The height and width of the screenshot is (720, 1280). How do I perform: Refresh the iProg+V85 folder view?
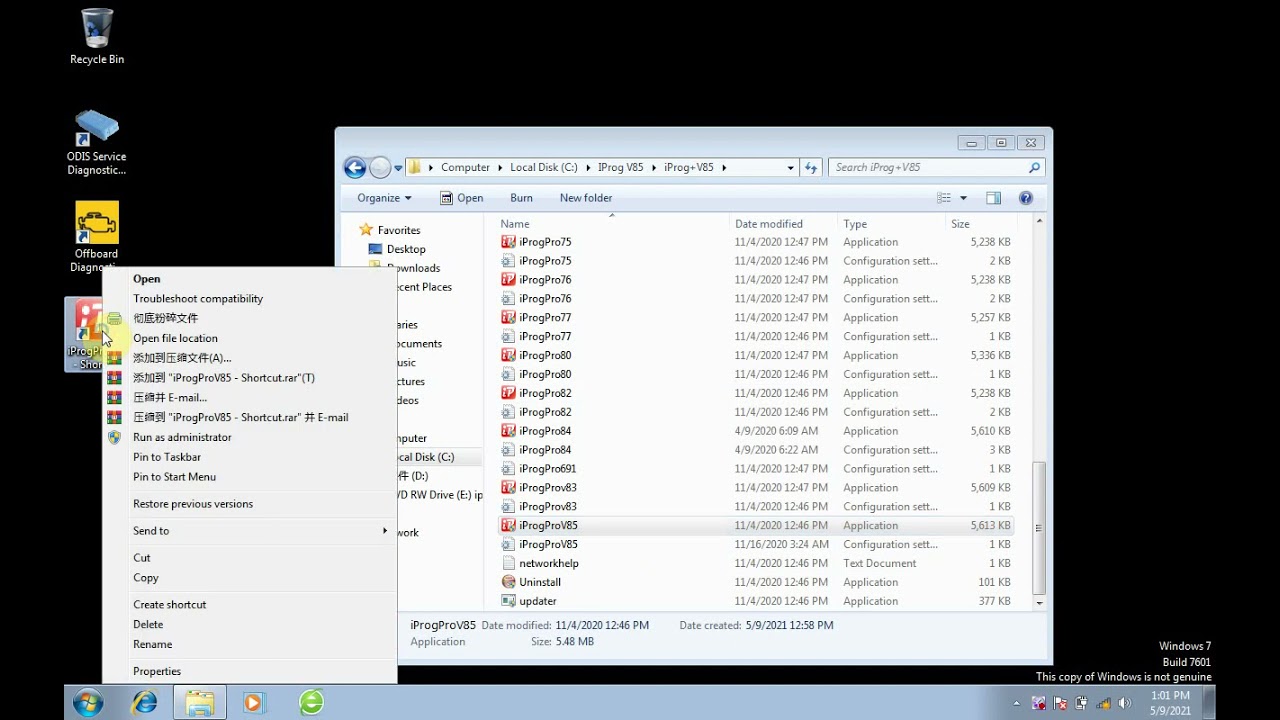coord(811,167)
